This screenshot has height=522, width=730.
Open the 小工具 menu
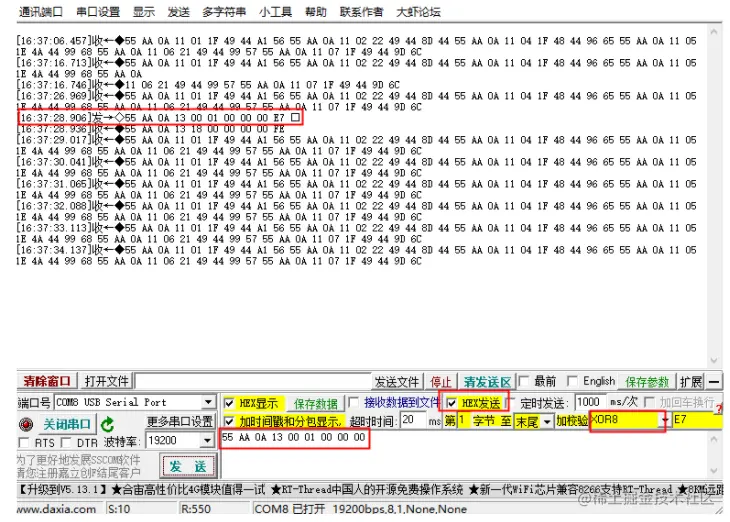(x=276, y=12)
